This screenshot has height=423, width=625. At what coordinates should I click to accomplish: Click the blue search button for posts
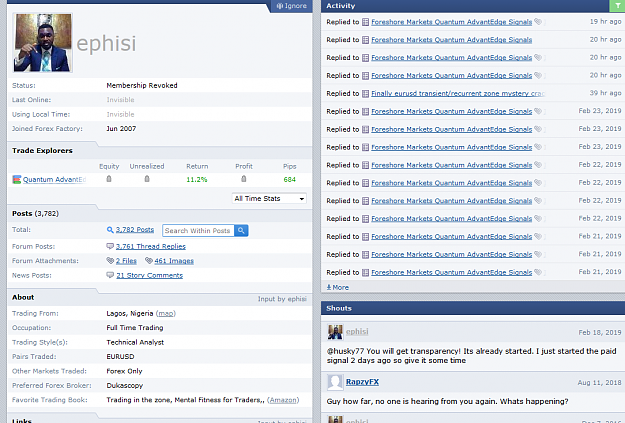[241, 230]
